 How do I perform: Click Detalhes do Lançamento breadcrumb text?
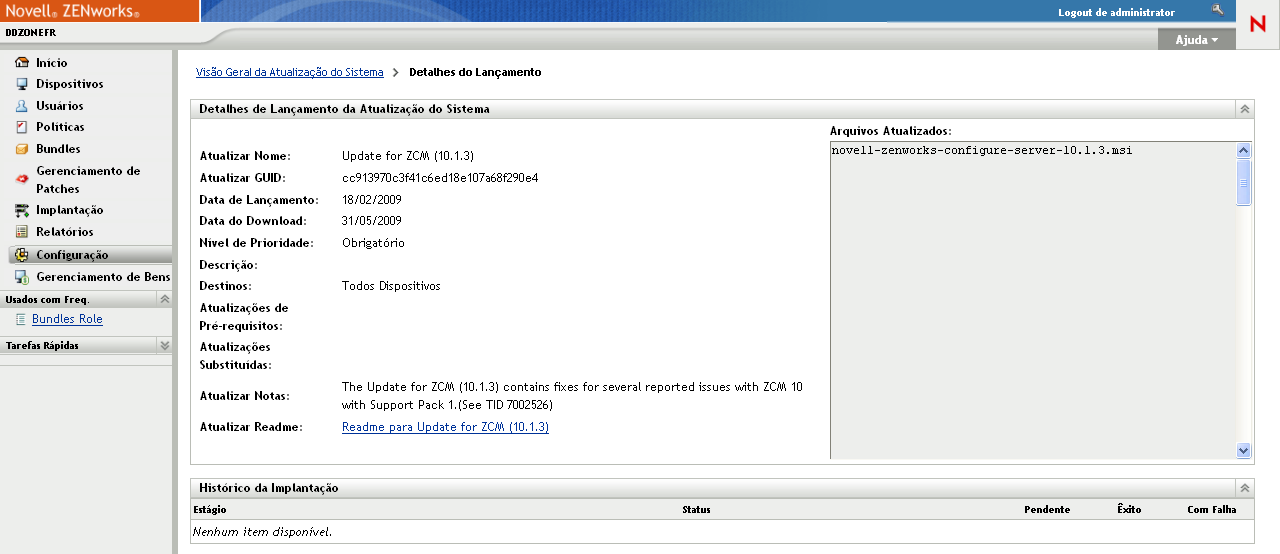click(x=475, y=72)
